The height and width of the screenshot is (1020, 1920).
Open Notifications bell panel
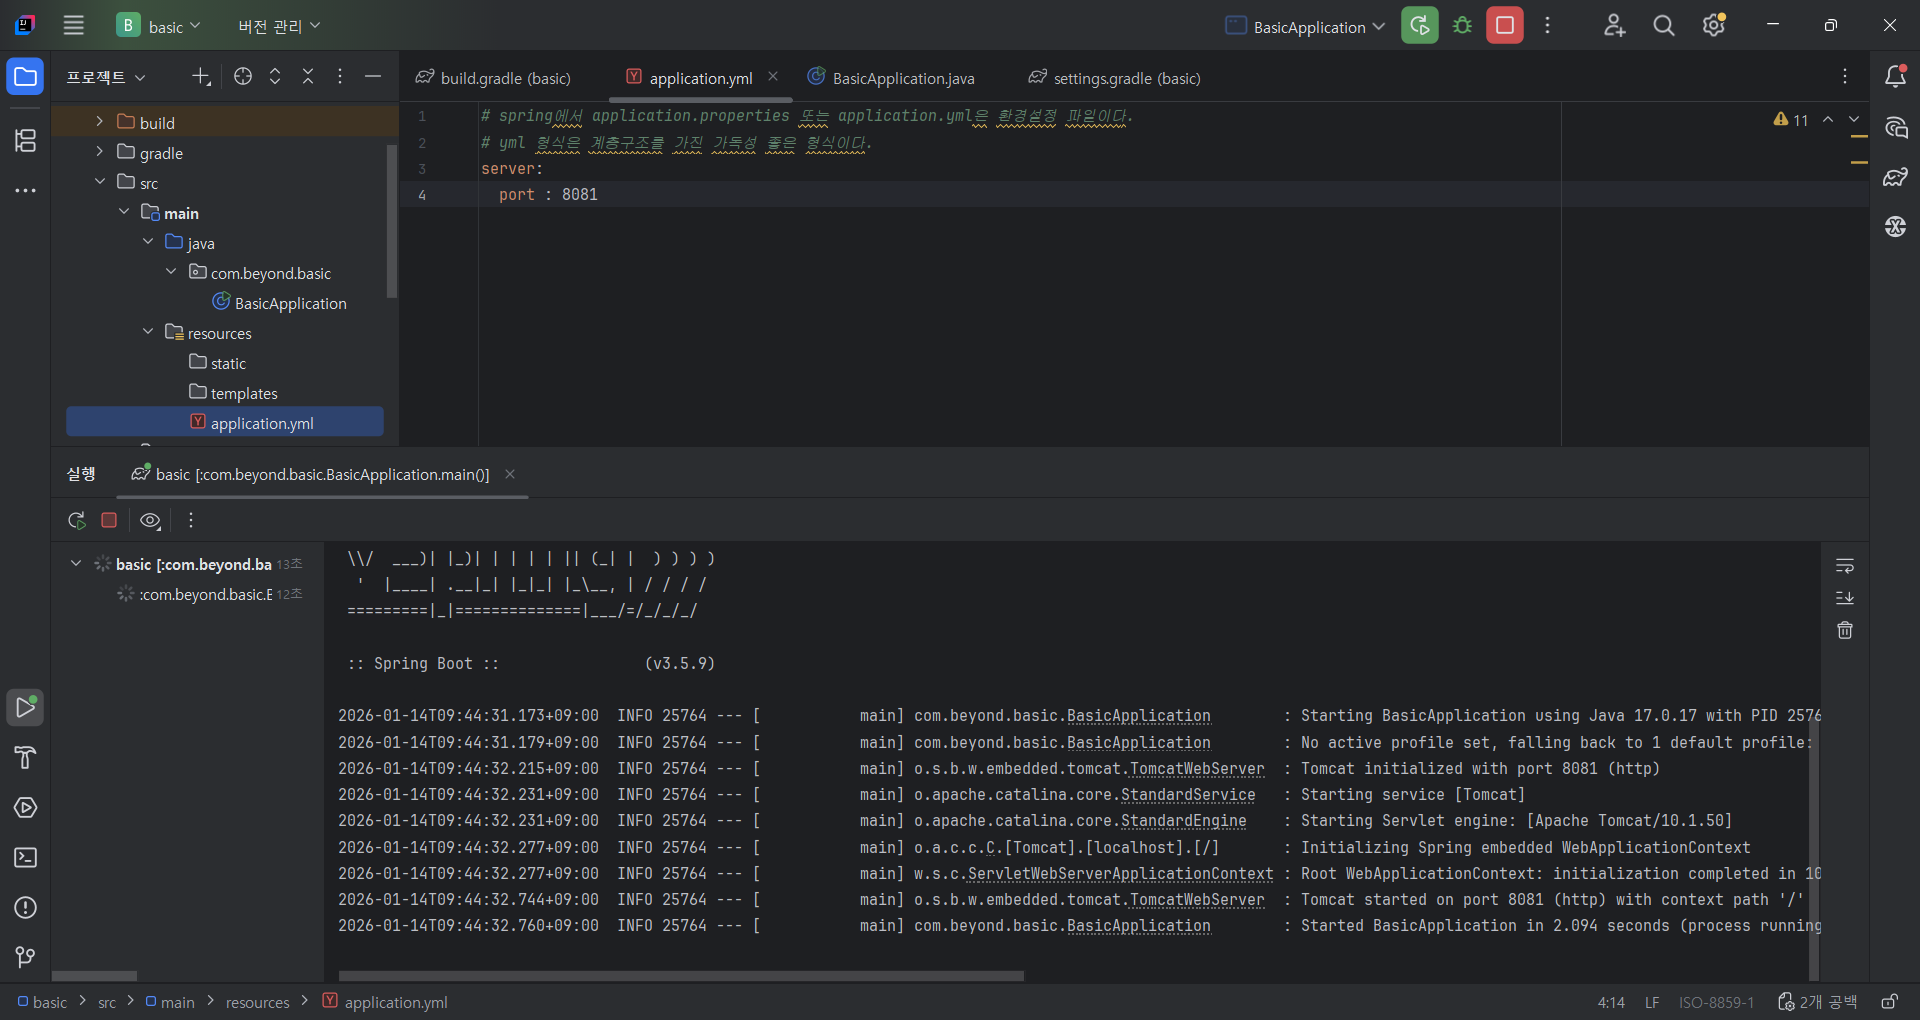point(1895,77)
